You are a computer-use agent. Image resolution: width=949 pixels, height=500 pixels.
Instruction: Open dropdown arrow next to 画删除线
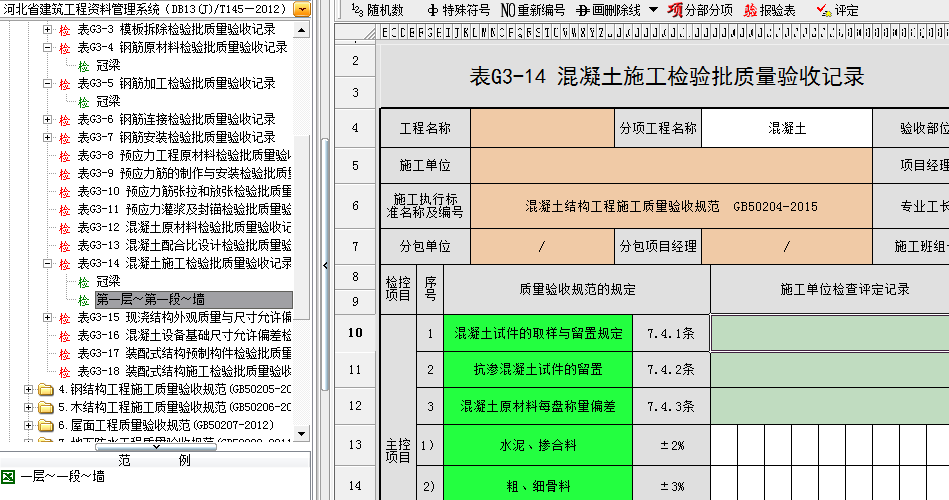click(653, 10)
